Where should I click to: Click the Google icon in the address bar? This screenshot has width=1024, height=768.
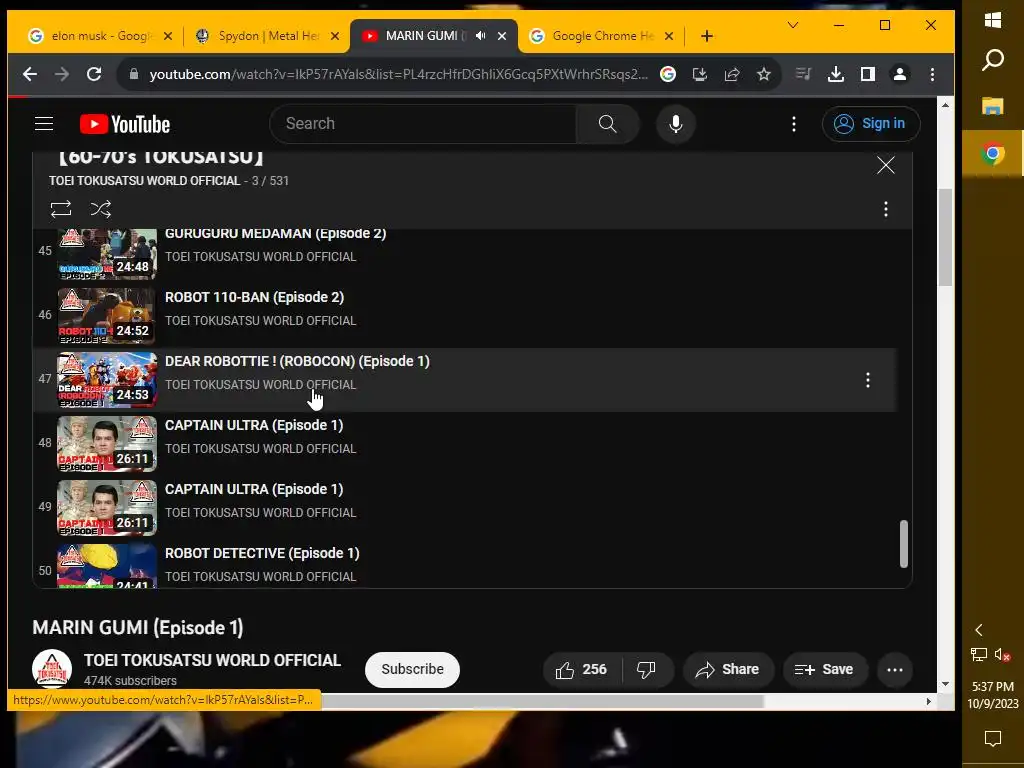coord(667,74)
